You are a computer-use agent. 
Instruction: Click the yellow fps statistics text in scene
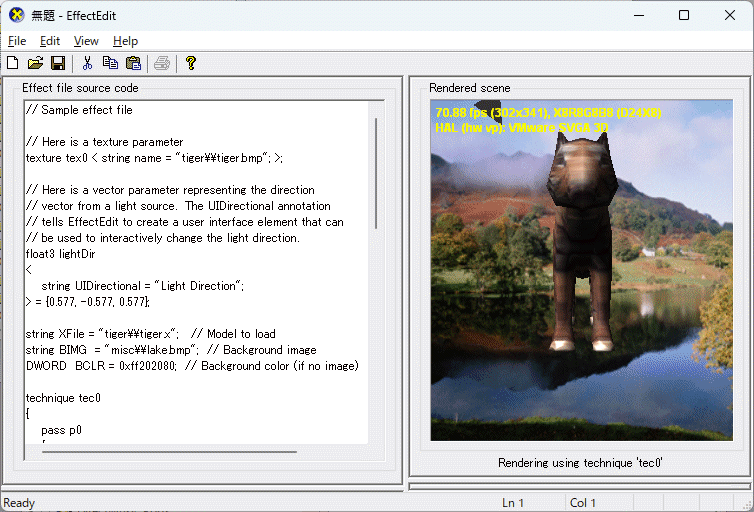pos(548,112)
